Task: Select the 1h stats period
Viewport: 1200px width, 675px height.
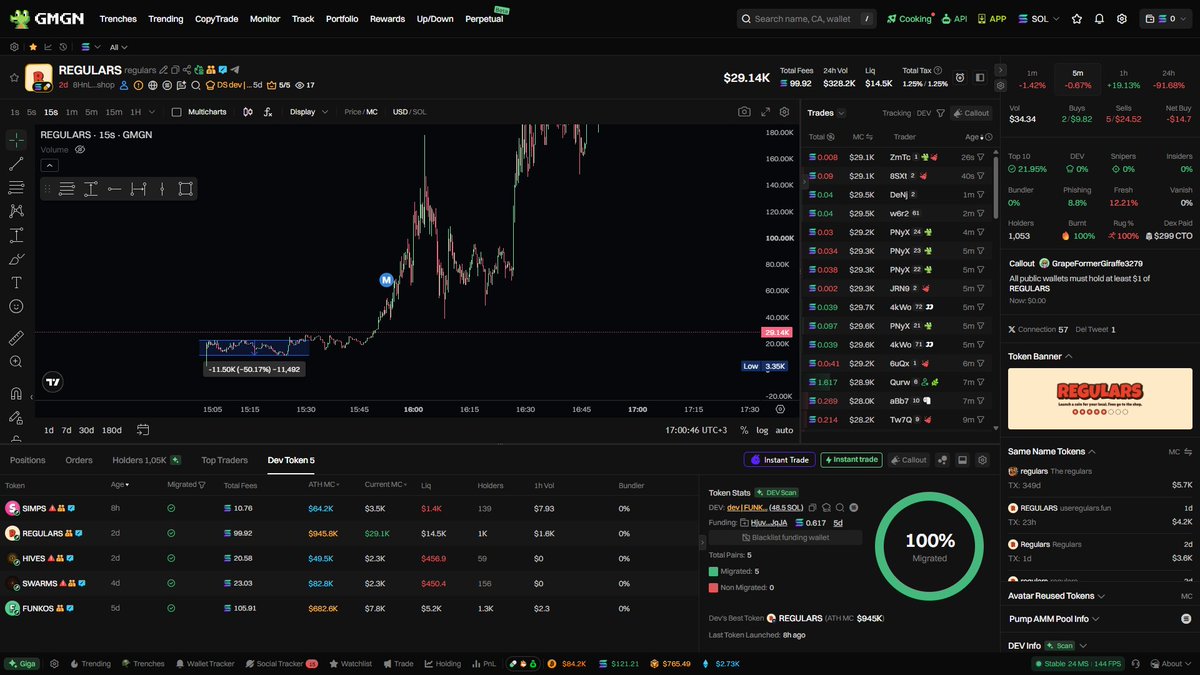Action: pos(1125,79)
